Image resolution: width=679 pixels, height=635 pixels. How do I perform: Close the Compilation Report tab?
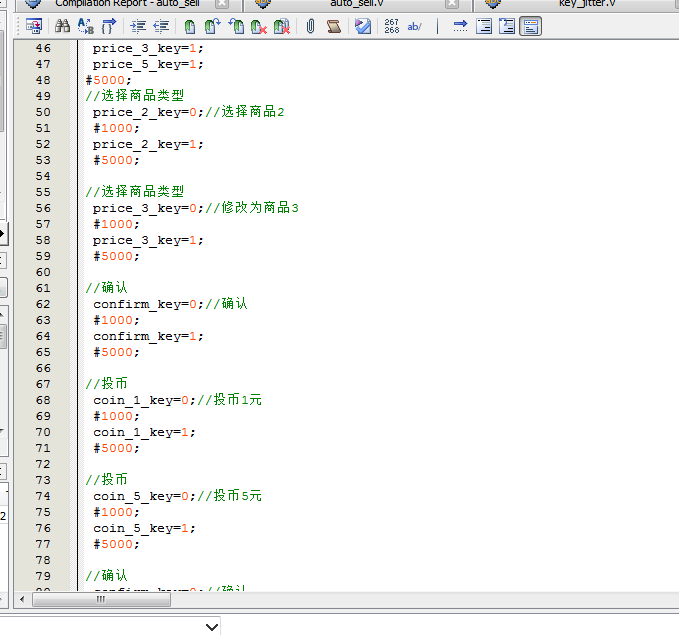coord(223,3)
